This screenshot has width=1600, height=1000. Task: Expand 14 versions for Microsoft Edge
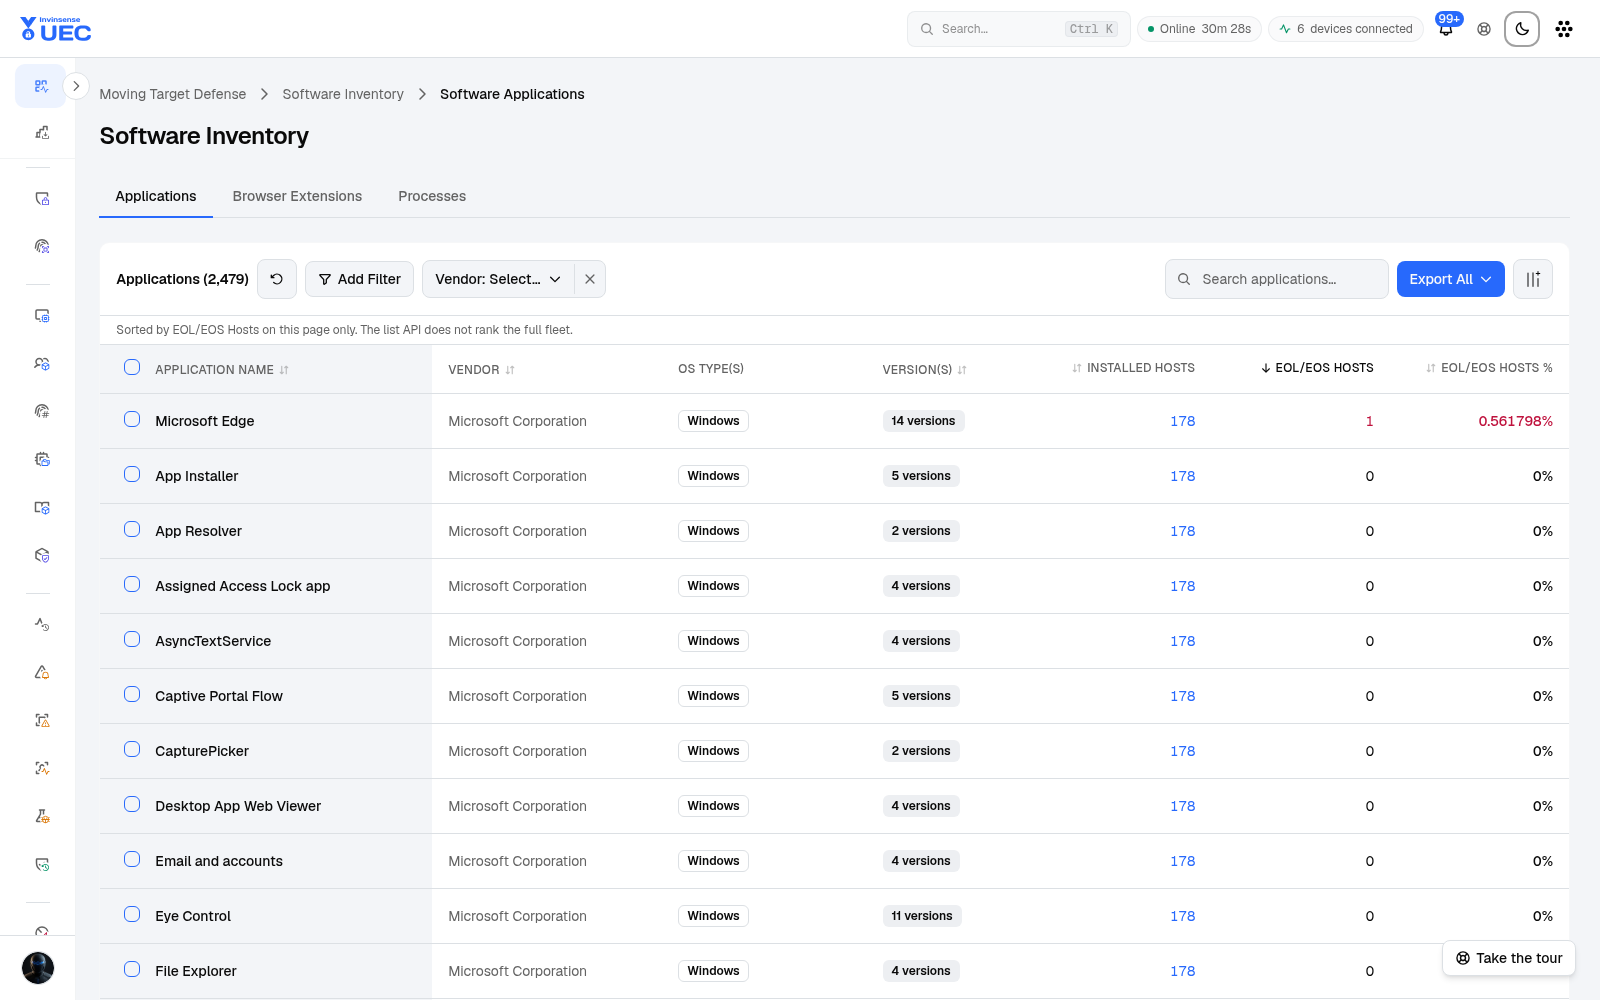pyautogui.click(x=923, y=421)
